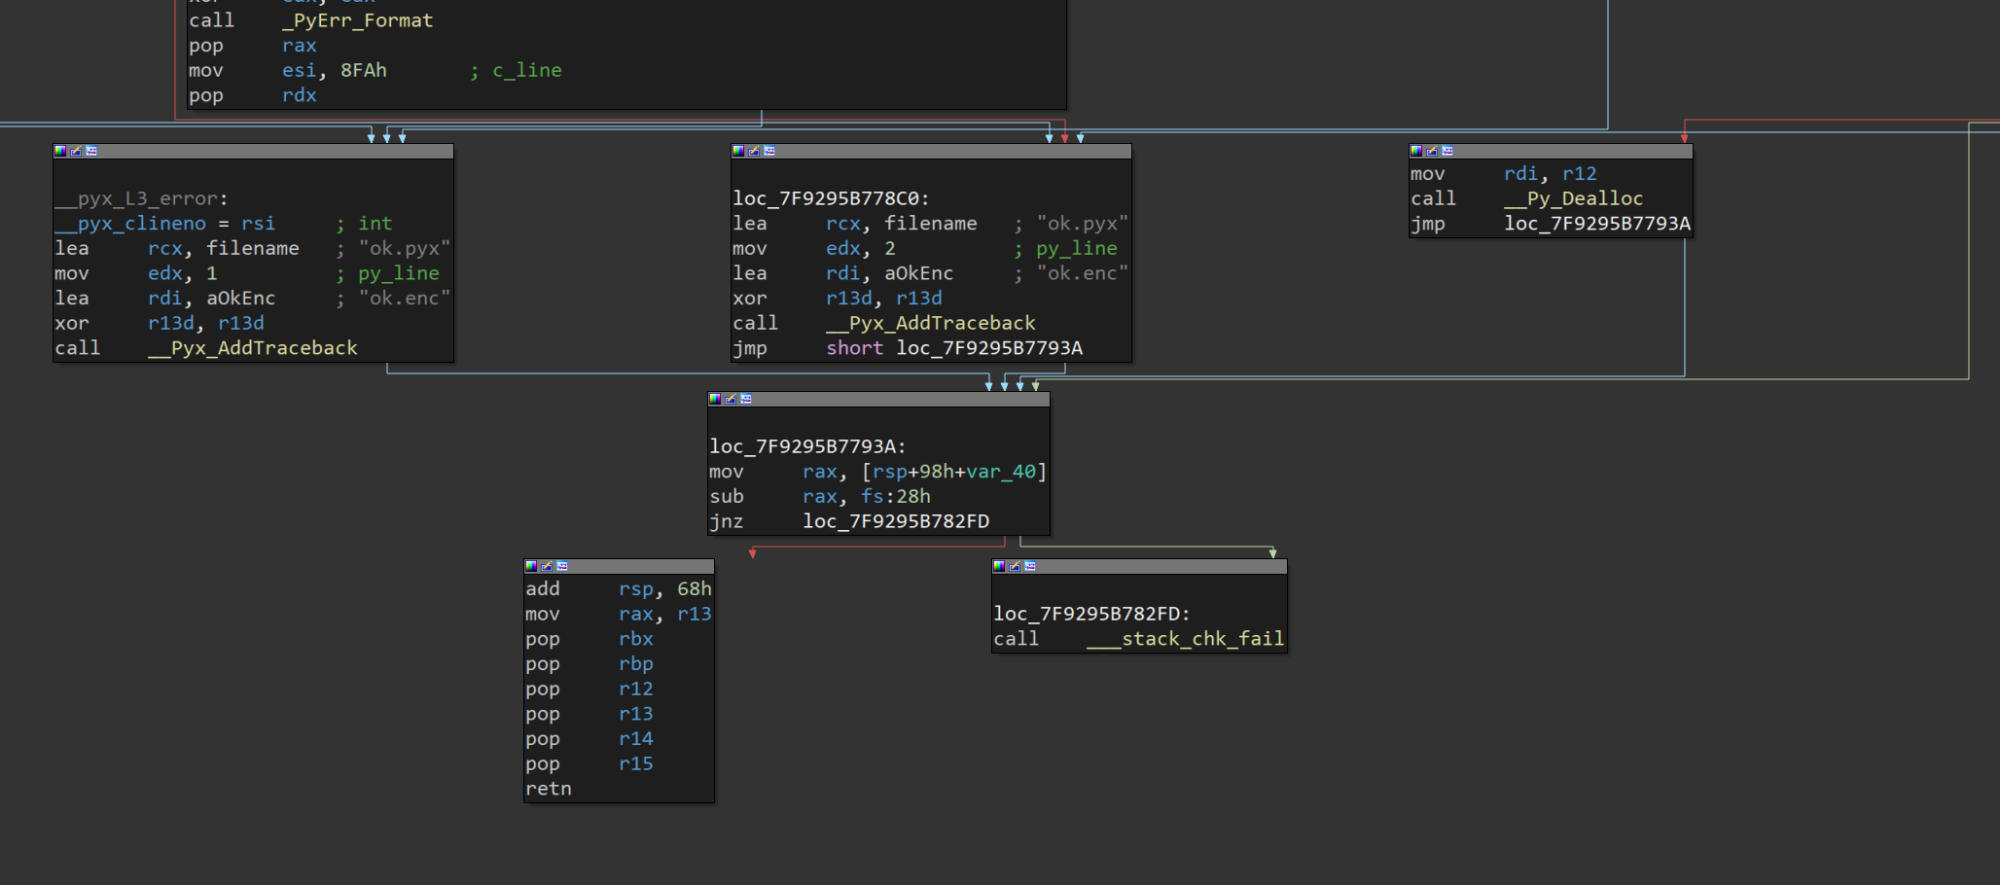Click edit-comment icon on __Py_Dealloc block
Viewport: 2000px width, 885px height.
tap(1432, 151)
